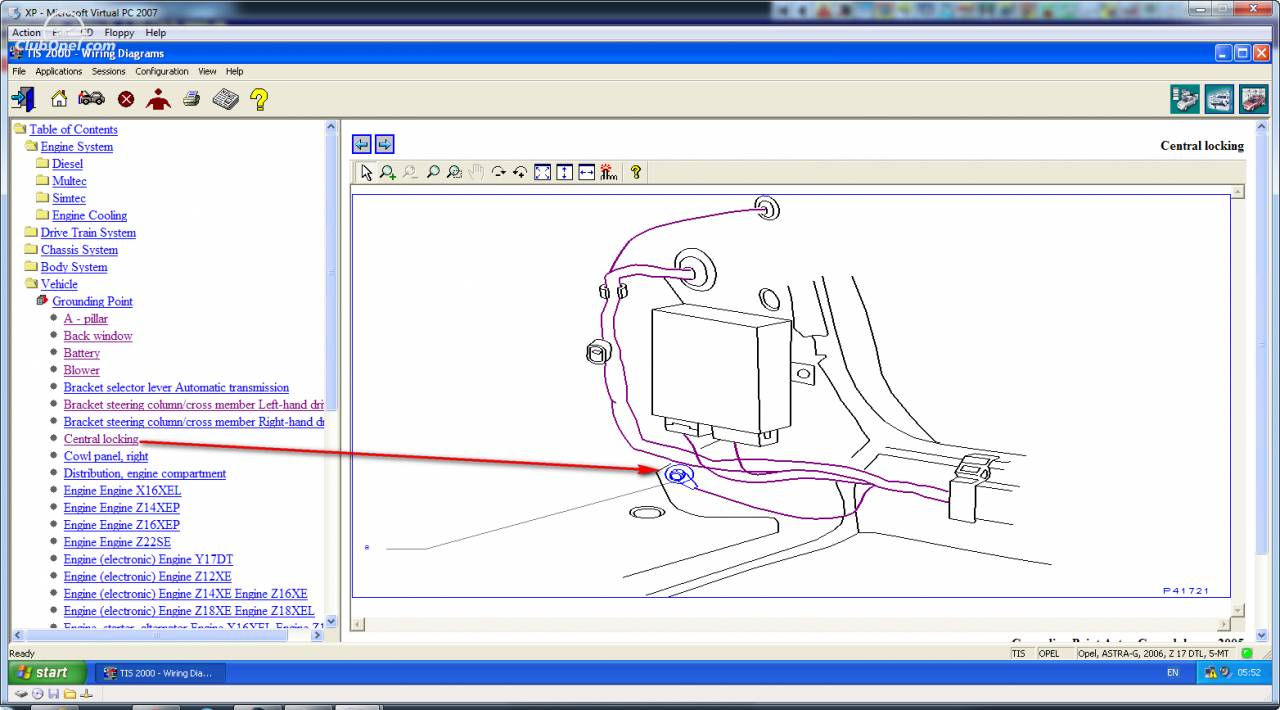Expand the Engine Cooling folder
The width and height of the screenshot is (1280, 710).
[42, 215]
